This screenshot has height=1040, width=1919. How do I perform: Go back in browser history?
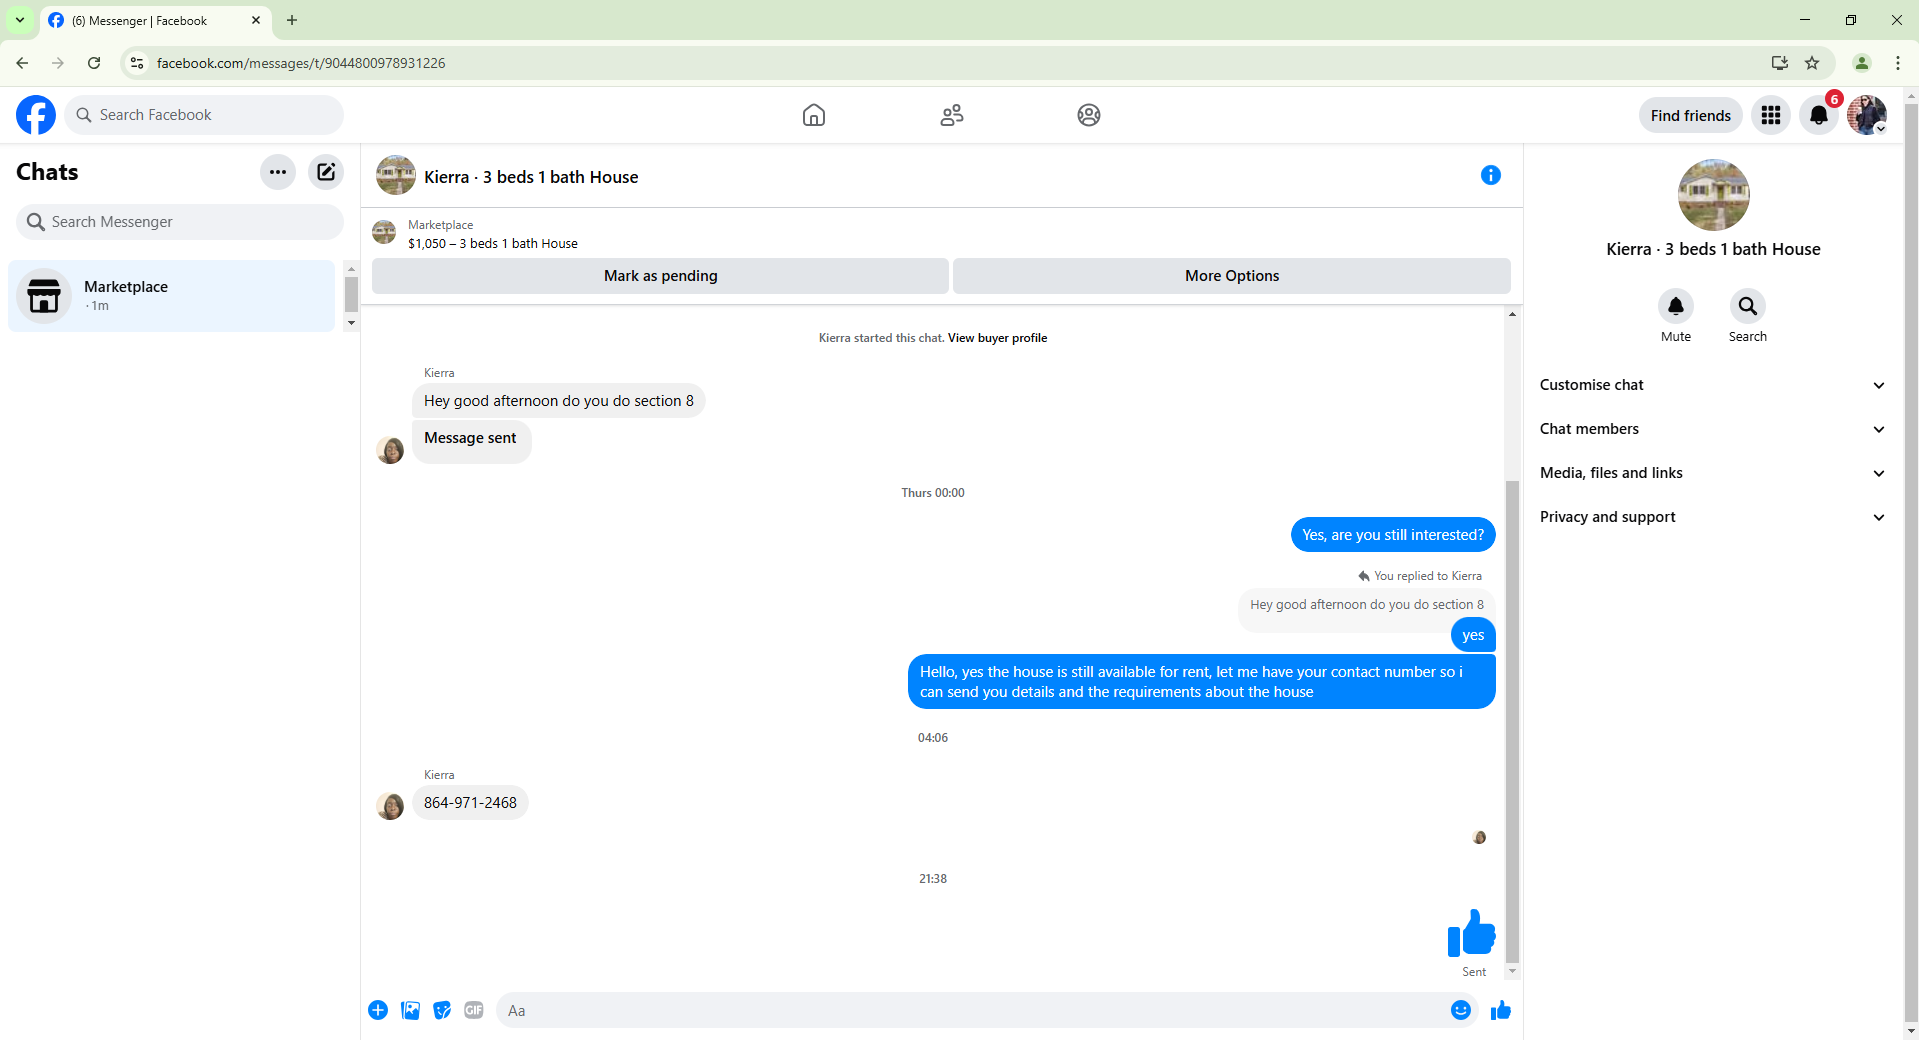pyautogui.click(x=22, y=63)
